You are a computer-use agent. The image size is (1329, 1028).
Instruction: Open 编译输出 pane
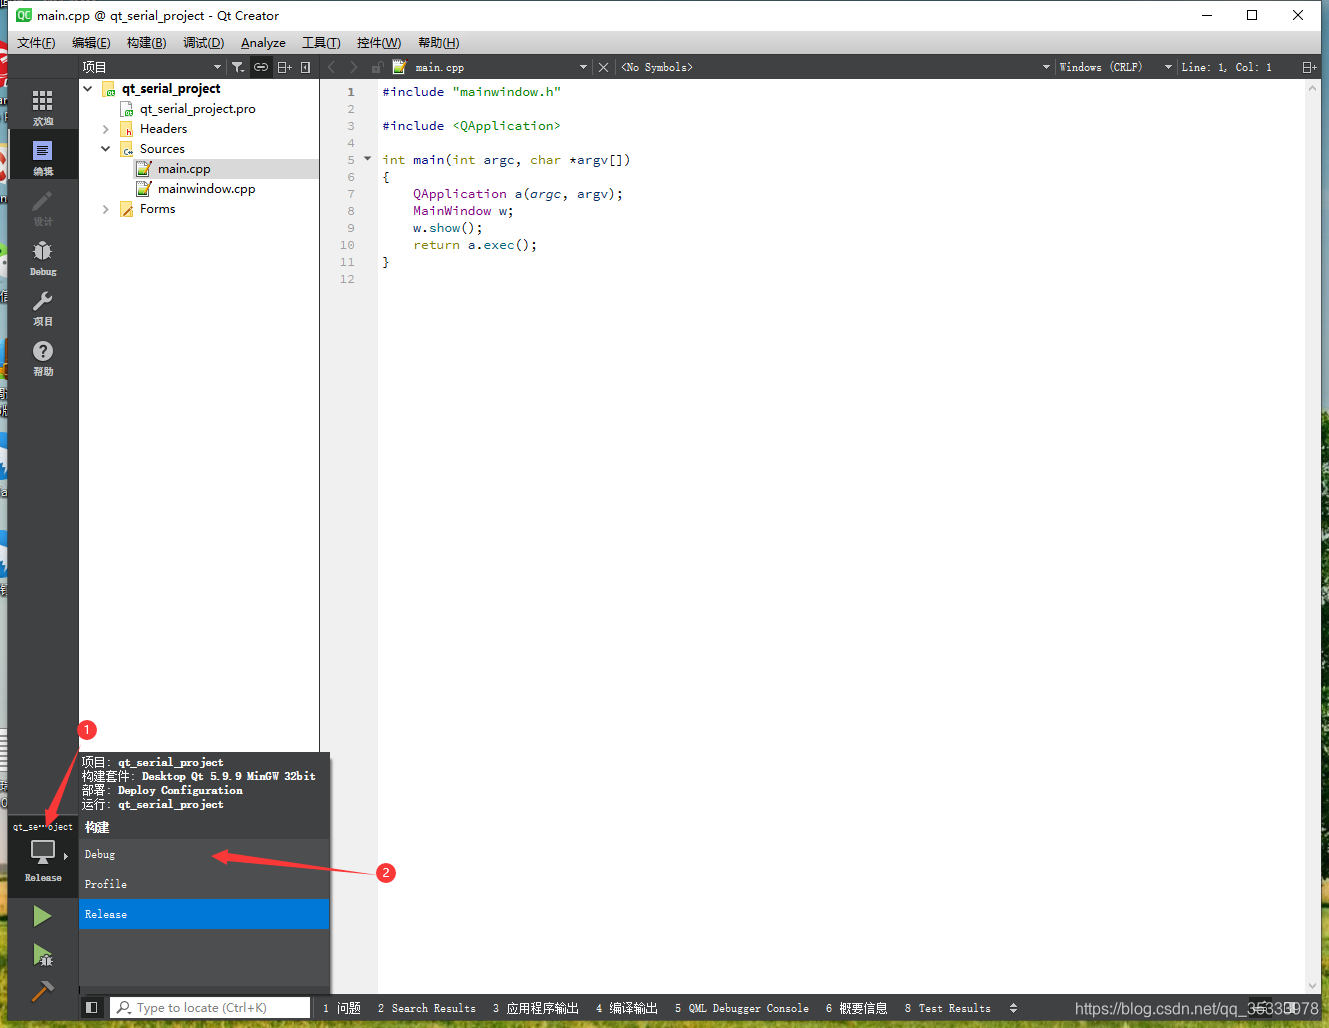point(627,1008)
